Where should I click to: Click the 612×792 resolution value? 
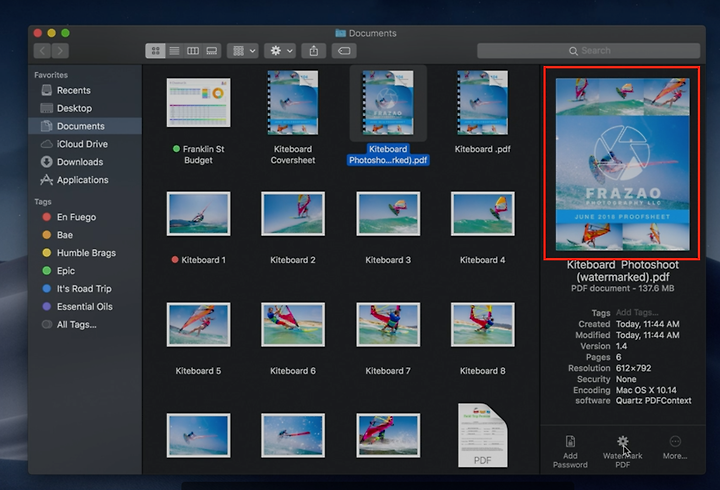pos(633,368)
